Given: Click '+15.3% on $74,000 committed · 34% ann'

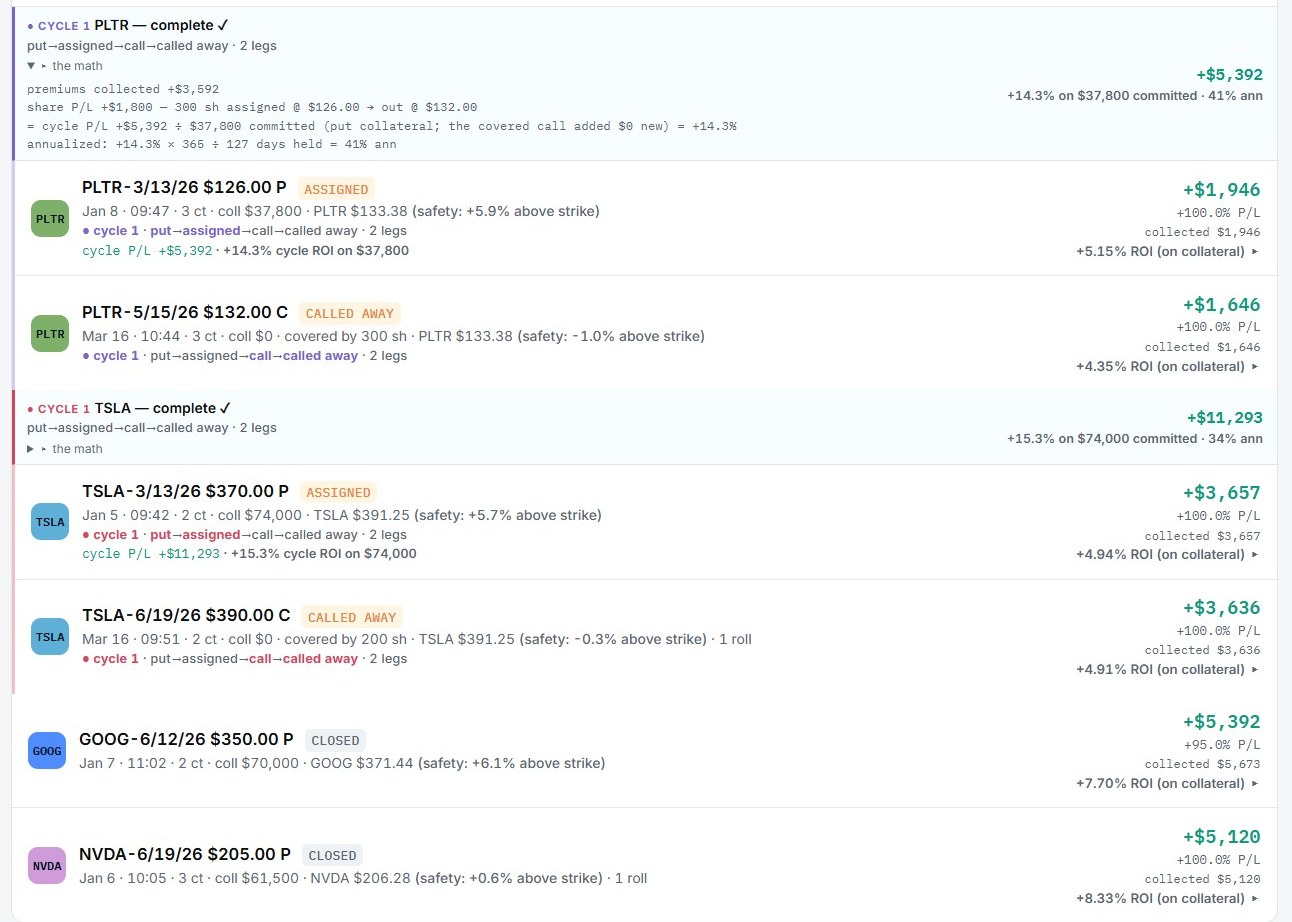Looking at the screenshot, I should pos(1135,439).
